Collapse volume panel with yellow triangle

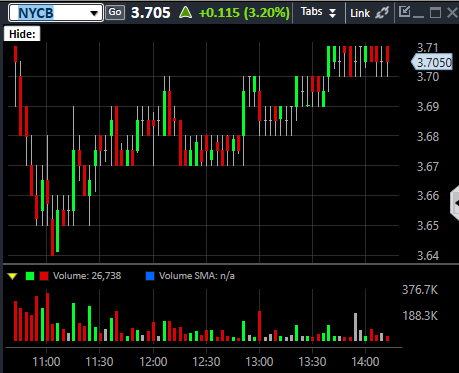[12, 276]
